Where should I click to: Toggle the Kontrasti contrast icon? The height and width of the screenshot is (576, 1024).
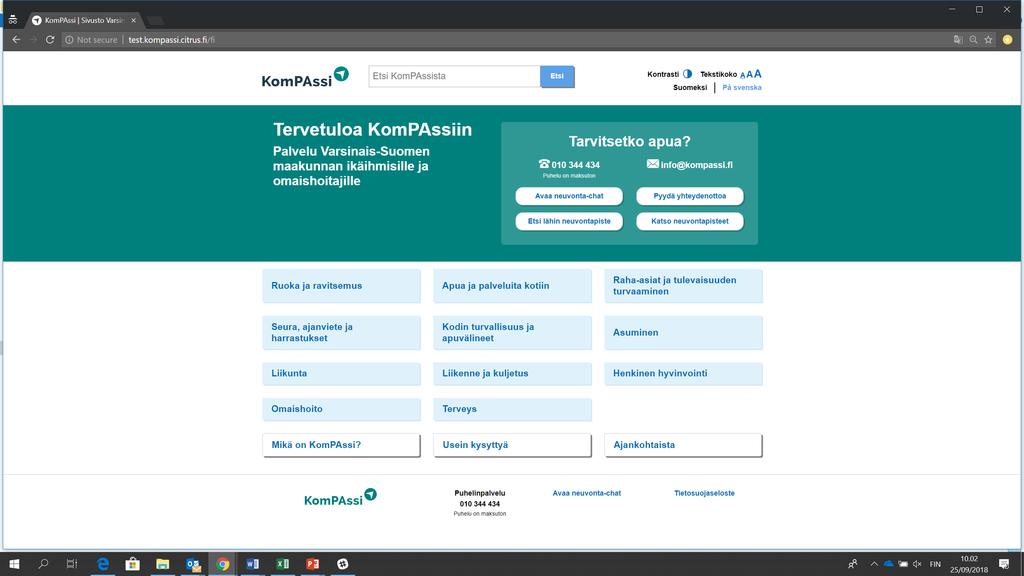pyautogui.click(x=687, y=74)
